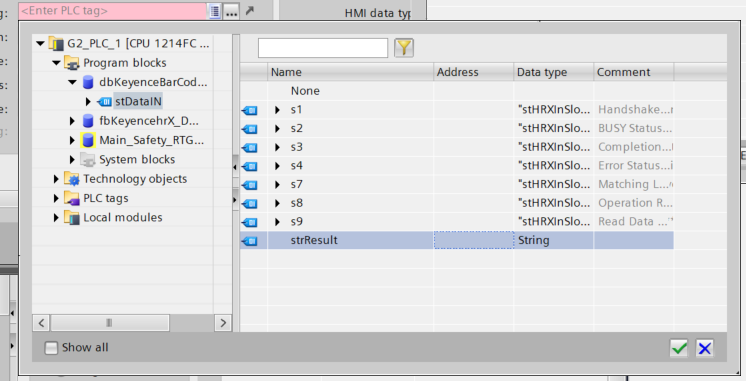
Task: Click tree scrollbar right arrow
Action: 223,323
